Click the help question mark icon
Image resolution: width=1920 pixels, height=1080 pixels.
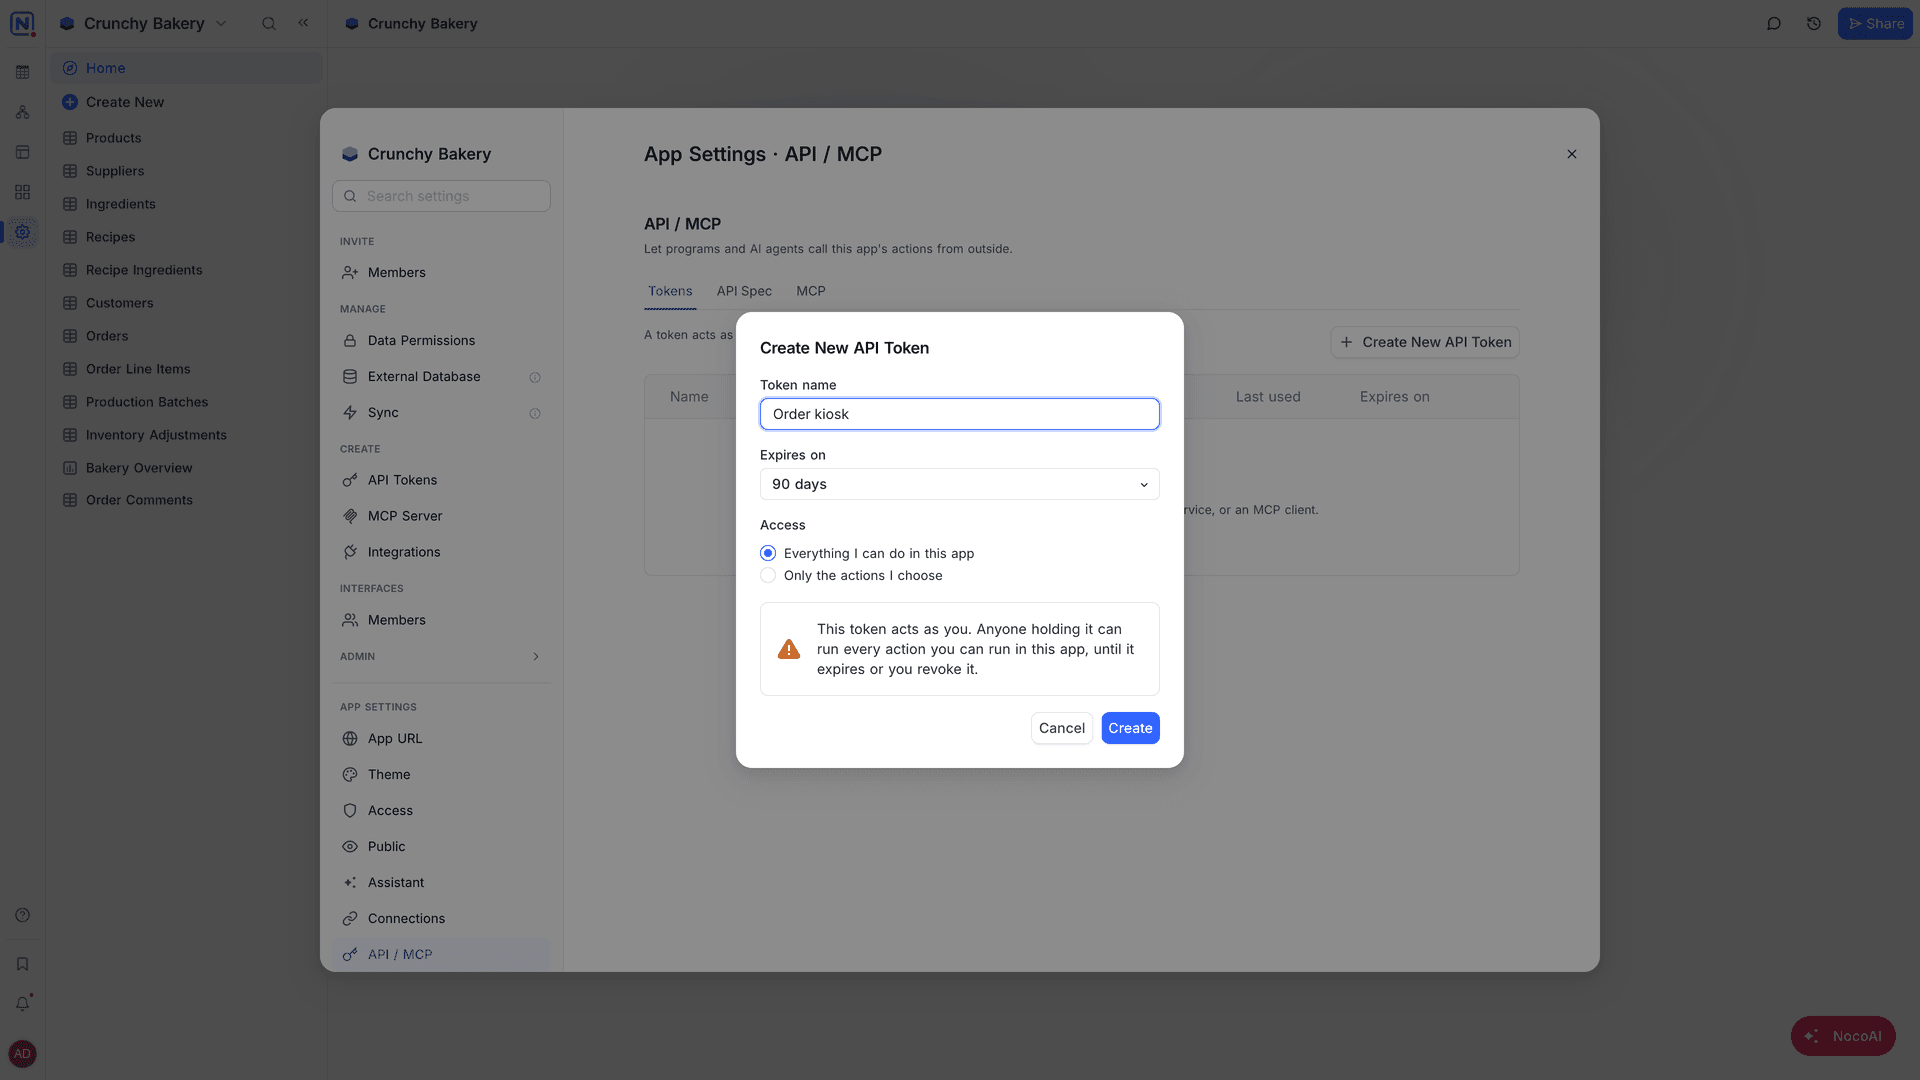tap(22, 915)
